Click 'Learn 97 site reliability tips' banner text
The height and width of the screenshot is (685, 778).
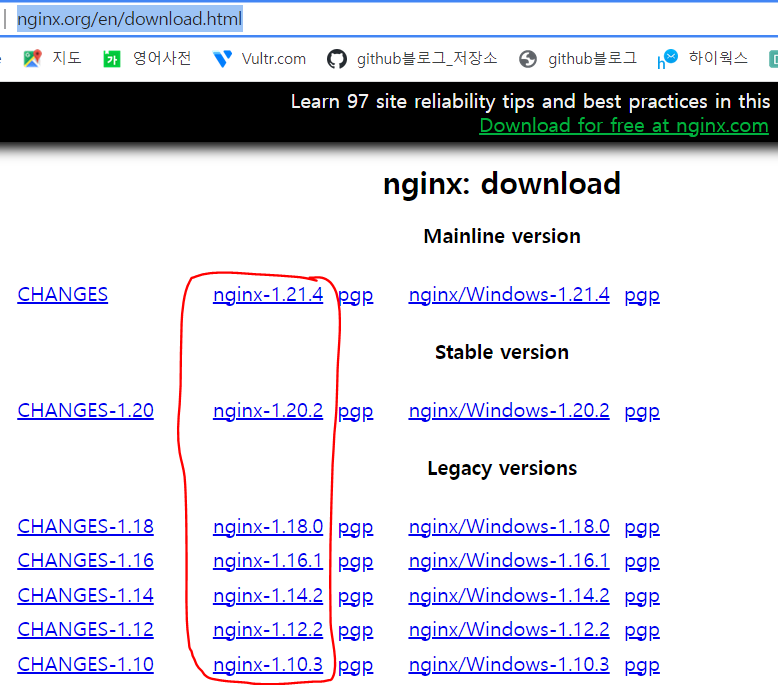(x=530, y=102)
